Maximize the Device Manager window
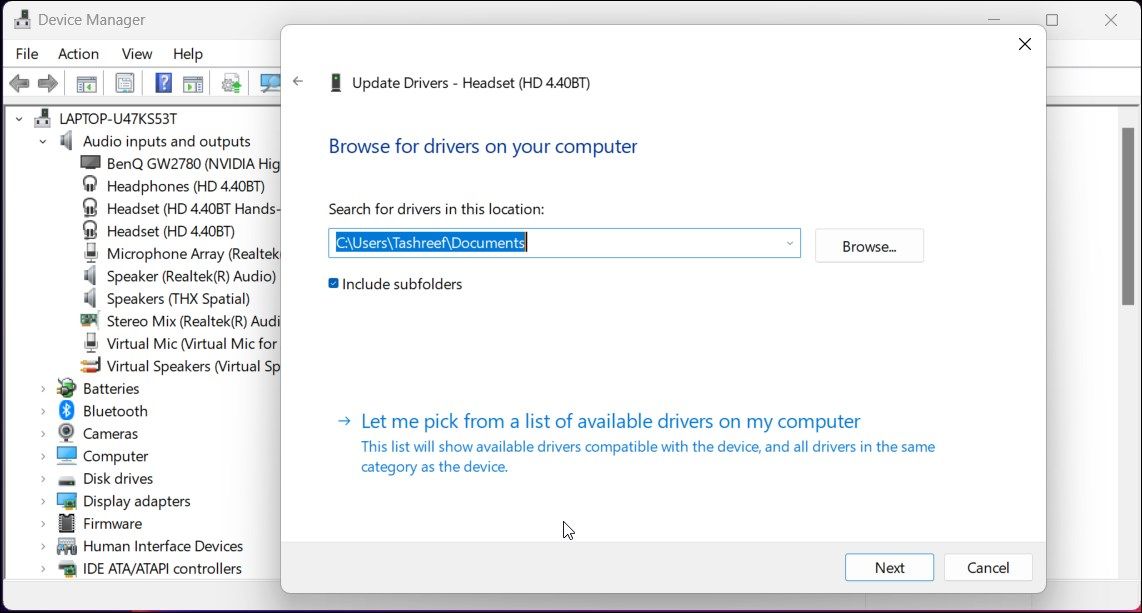The height and width of the screenshot is (613, 1142). point(1052,20)
